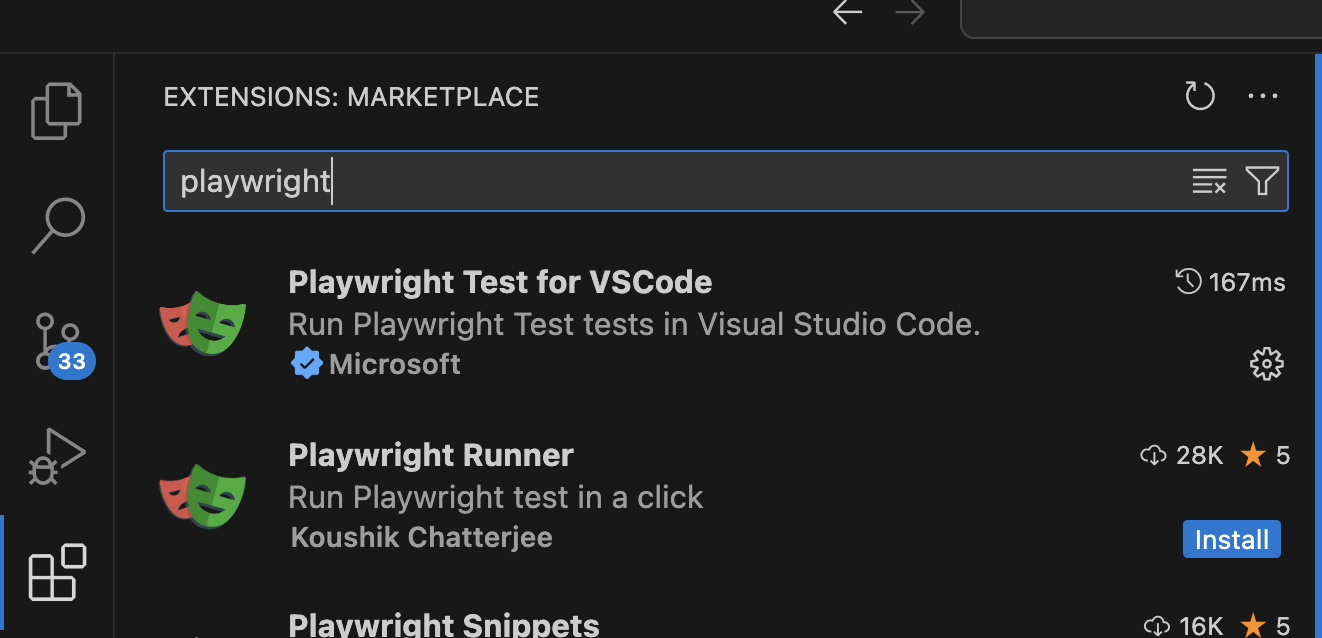Viewport: 1322px width, 638px height.
Task: Install the Playwright Runner extension
Action: point(1231,538)
